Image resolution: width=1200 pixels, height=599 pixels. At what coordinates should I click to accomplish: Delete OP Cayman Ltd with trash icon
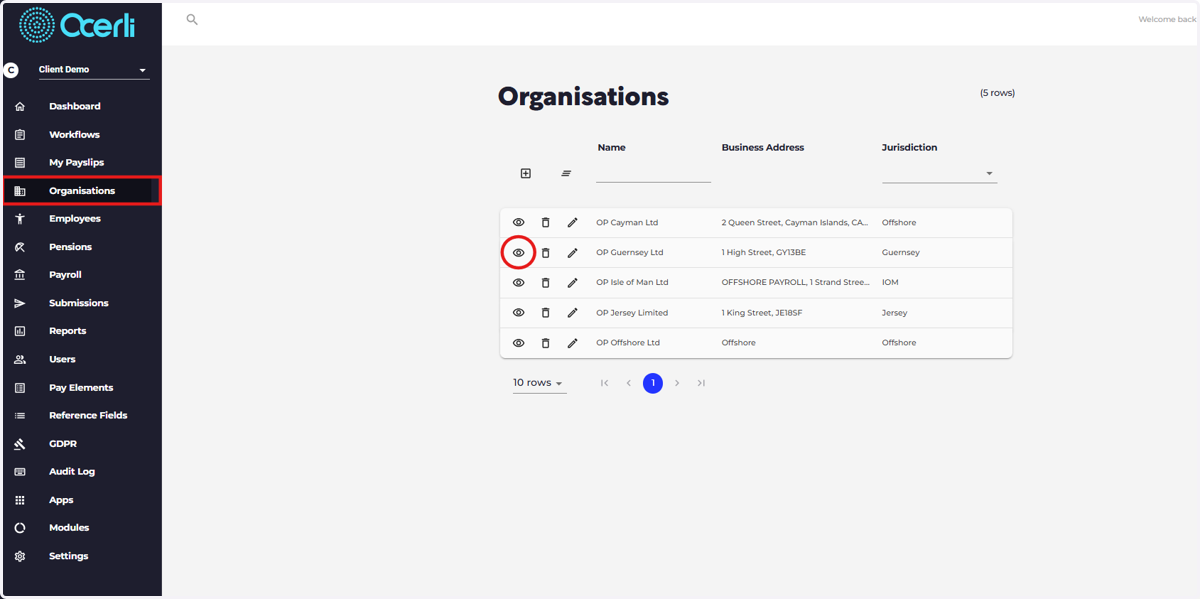[x=546, y=222]
